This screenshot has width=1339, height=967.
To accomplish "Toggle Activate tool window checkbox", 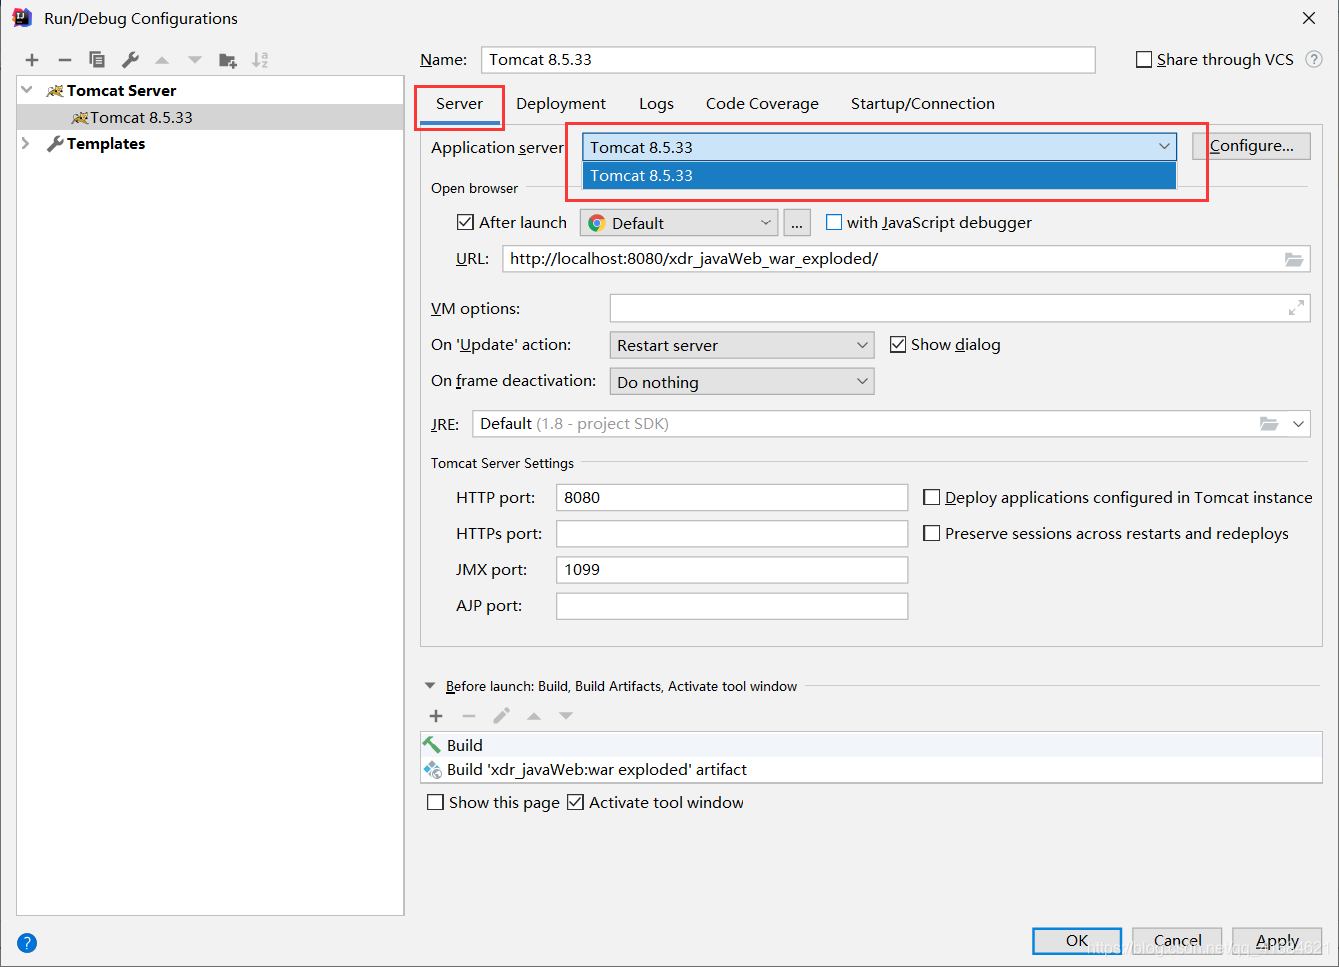I will click(575, 802).
